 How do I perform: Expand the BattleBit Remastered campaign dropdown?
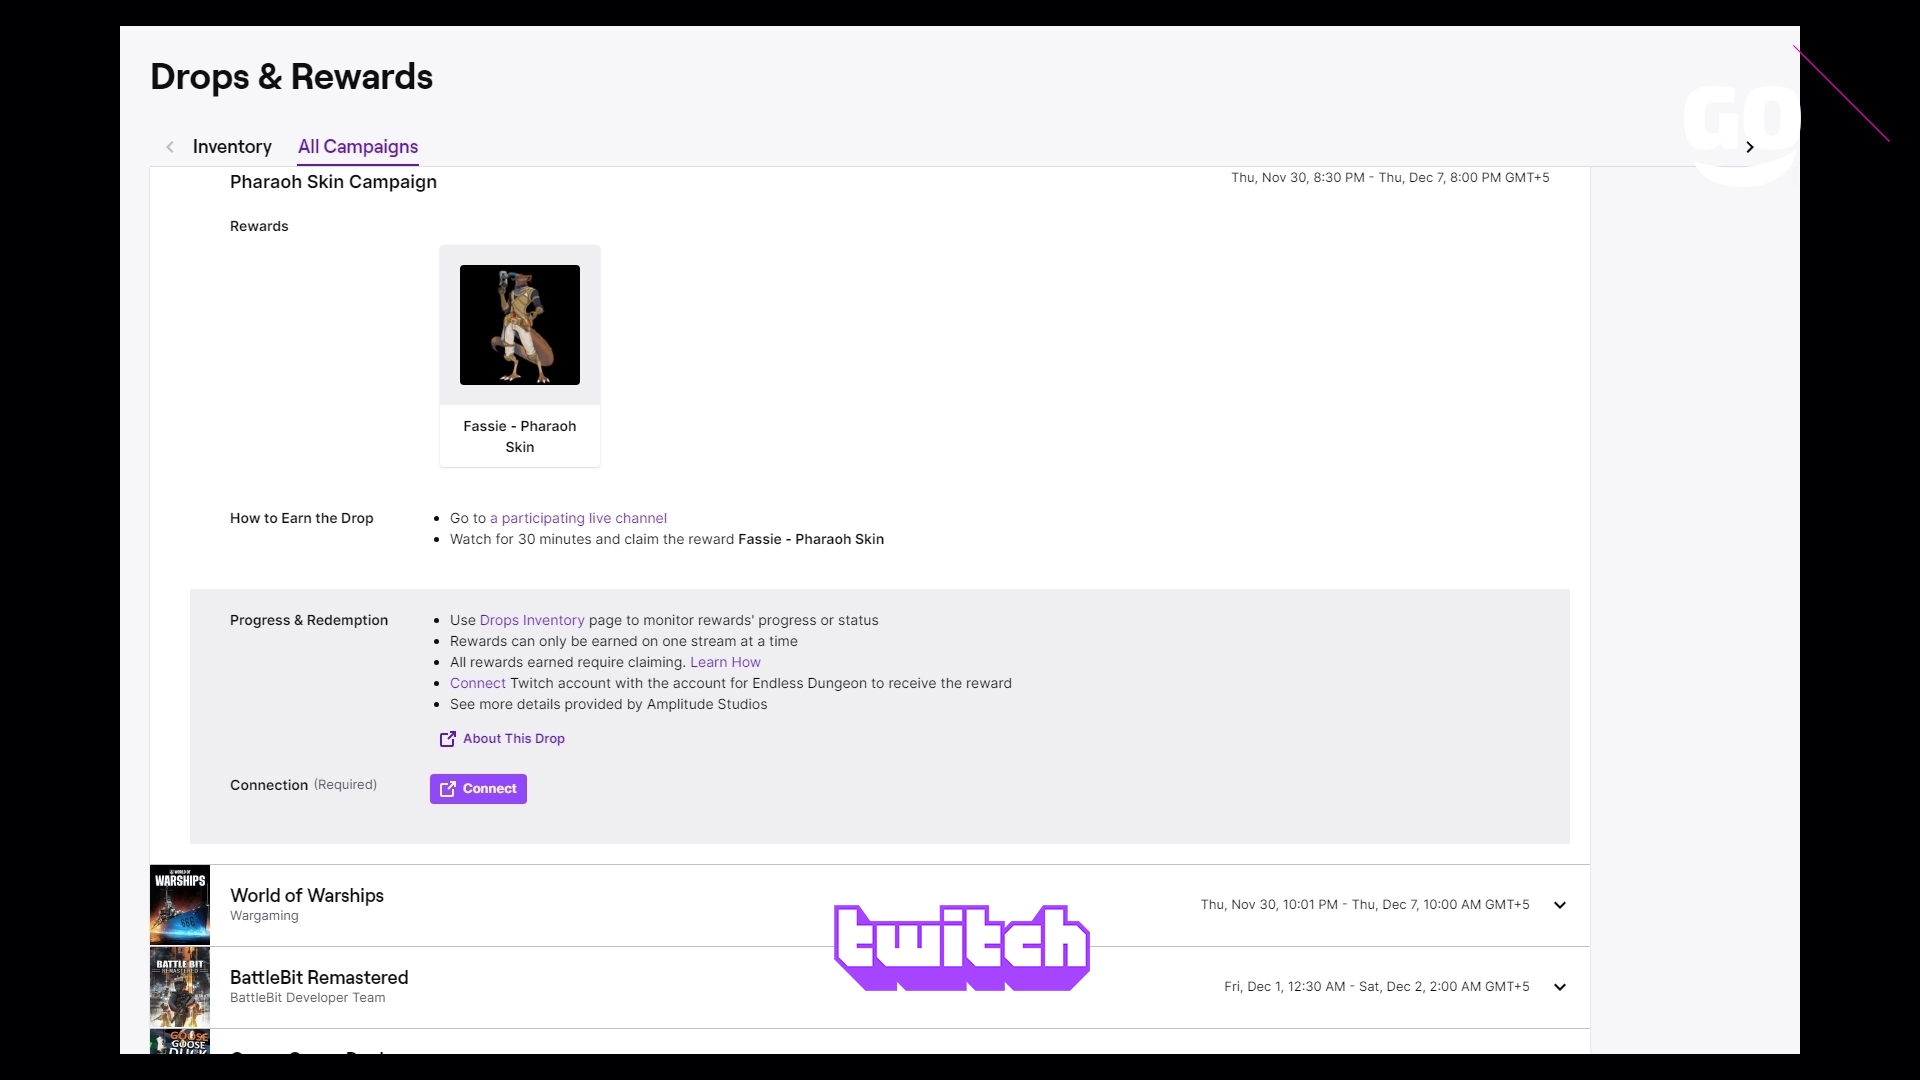(1559, 986)
